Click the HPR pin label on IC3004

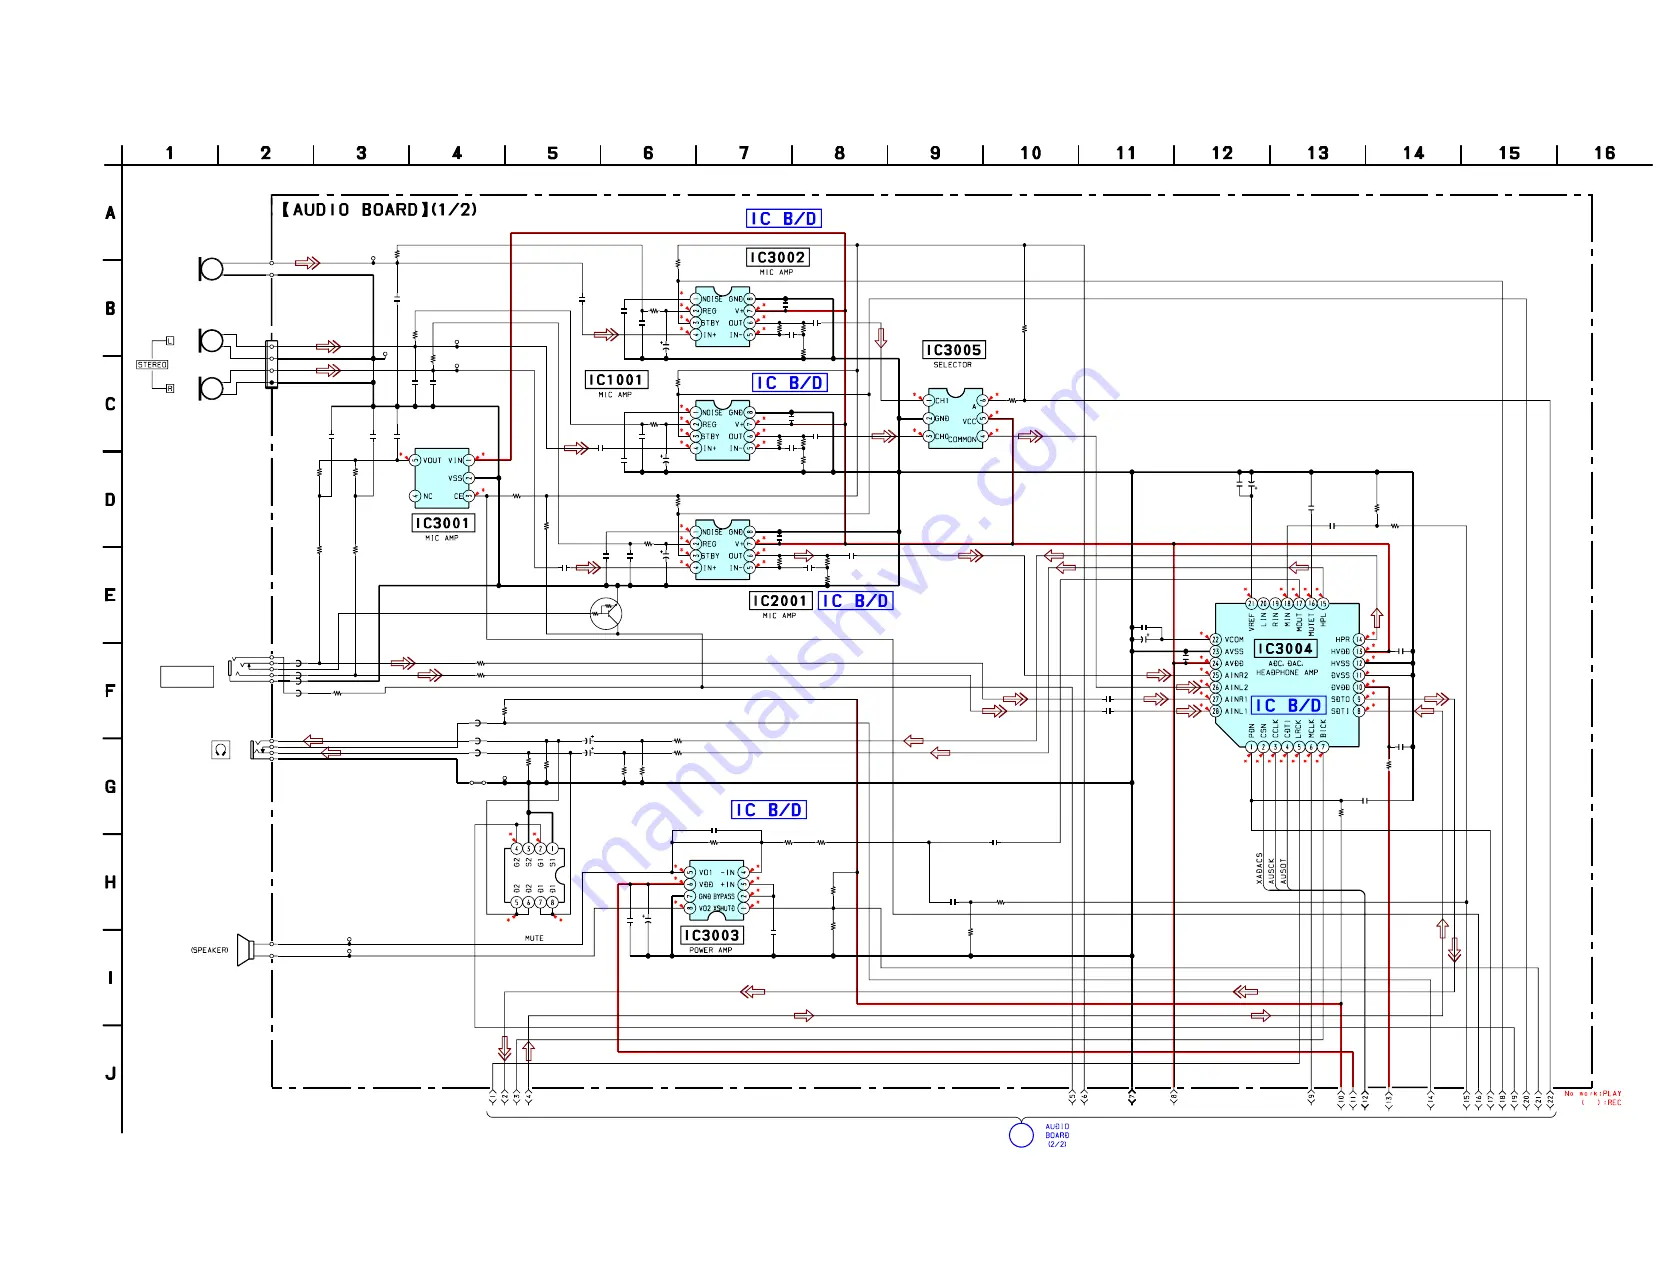(1342, 640)
